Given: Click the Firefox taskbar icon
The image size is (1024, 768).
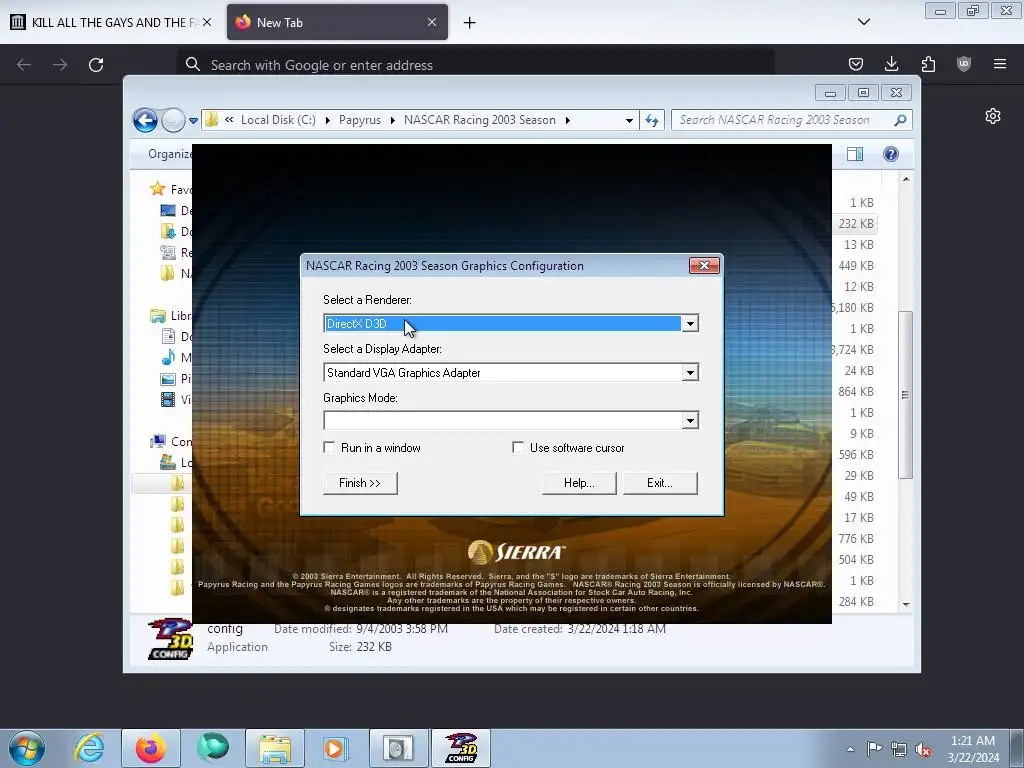Looking at the screenshot, I should (x=150, y=748).
